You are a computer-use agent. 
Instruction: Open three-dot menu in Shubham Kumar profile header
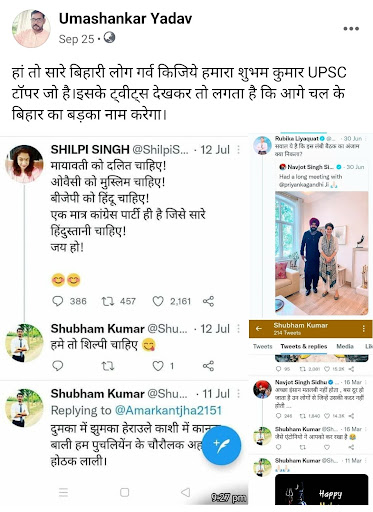(364, 329)
